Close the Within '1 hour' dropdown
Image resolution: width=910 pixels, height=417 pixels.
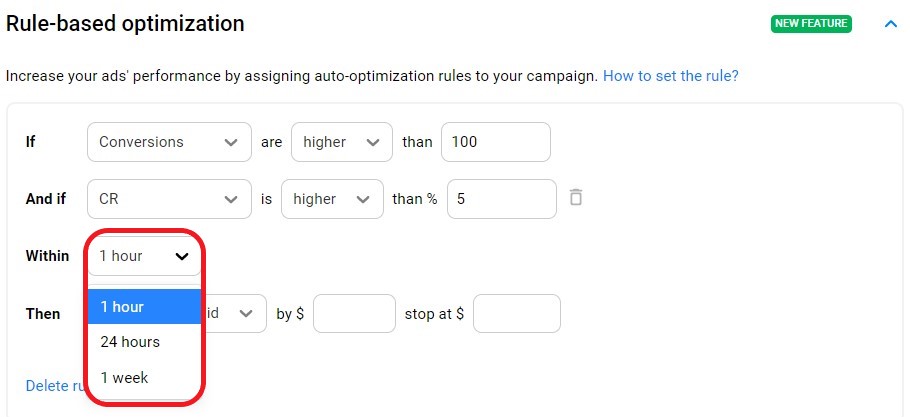(144, 256)
